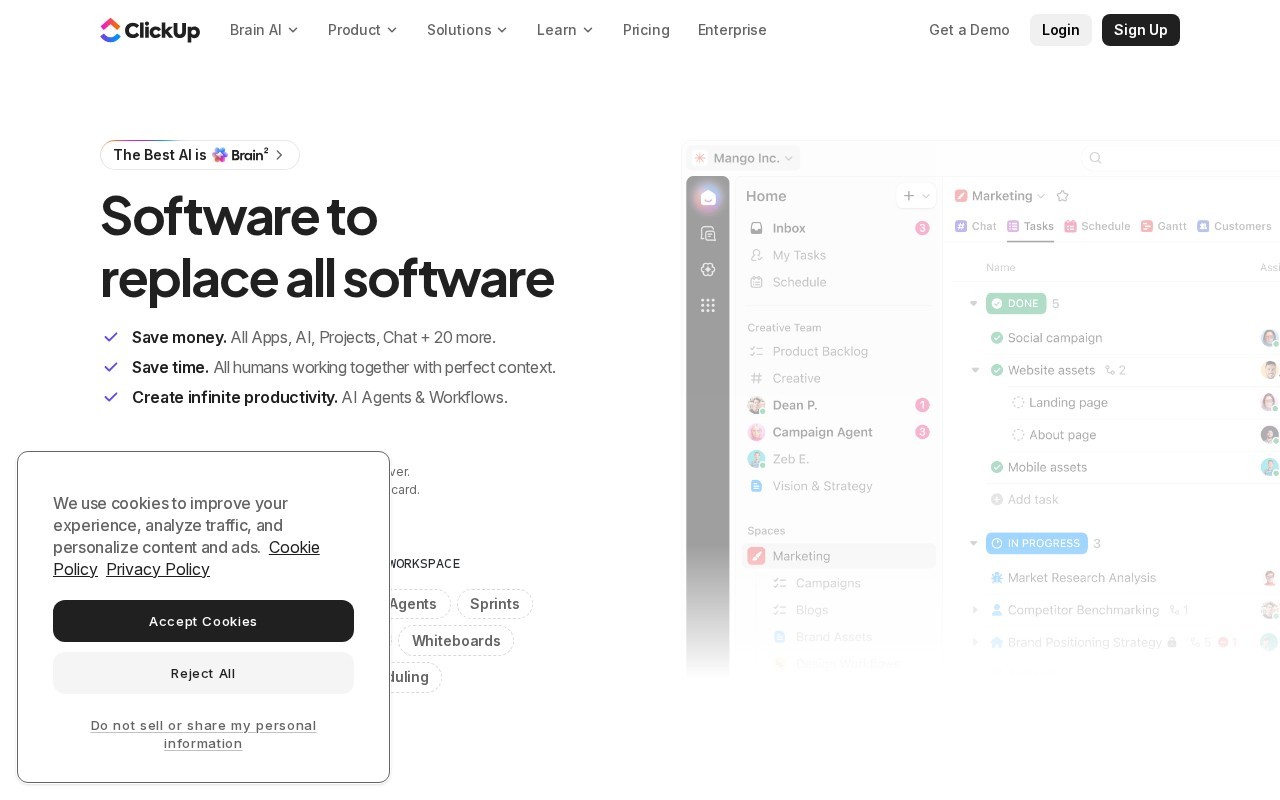Image resolution: width=1280 pixels, height=800 pixels.
Task: Open the dropdown arrow beside Marketing title
Action: pyautogui.click(x=1042, y=196)
